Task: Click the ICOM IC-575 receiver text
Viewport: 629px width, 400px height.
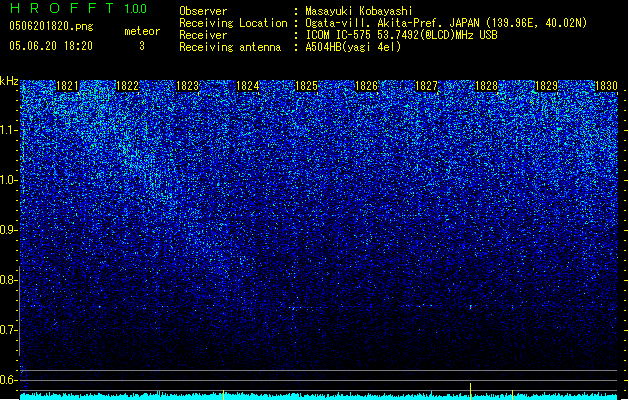Action: coord(401,35)
